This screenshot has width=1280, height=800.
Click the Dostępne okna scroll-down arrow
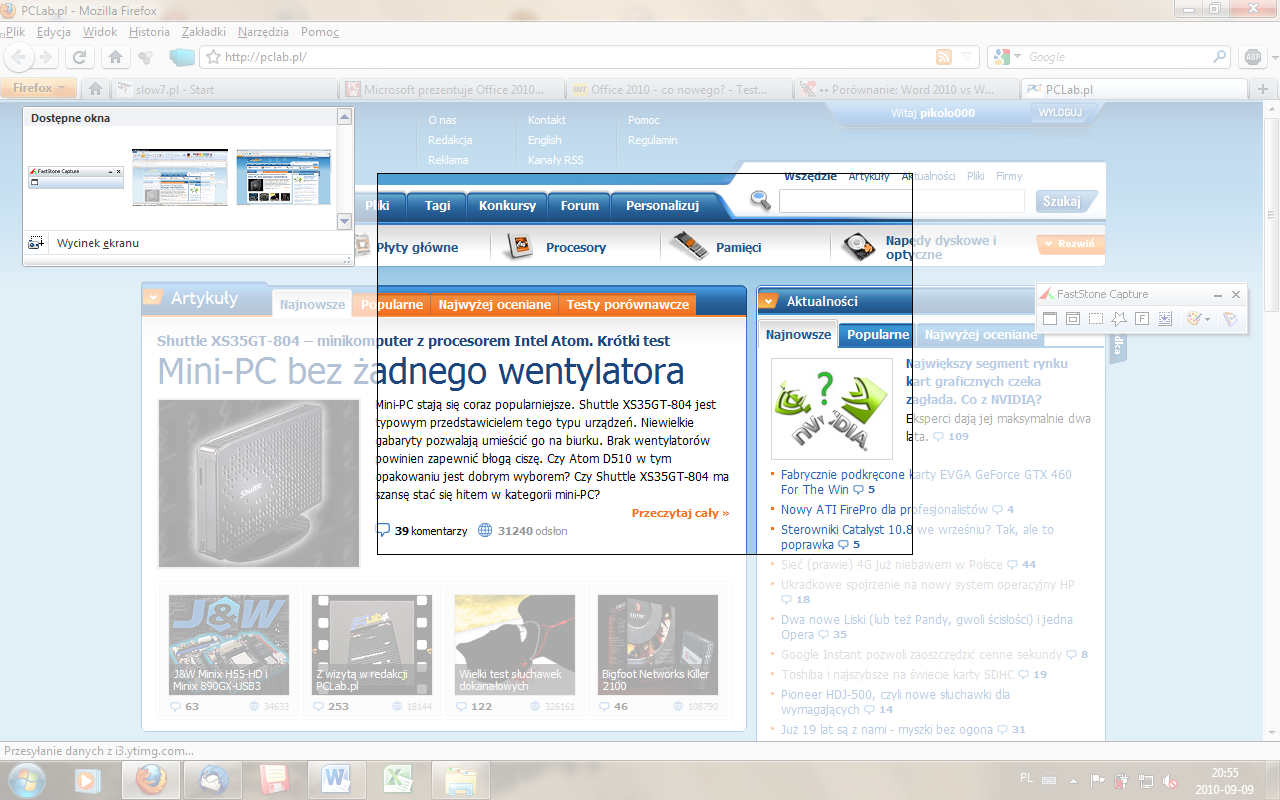tap(345, 221)
